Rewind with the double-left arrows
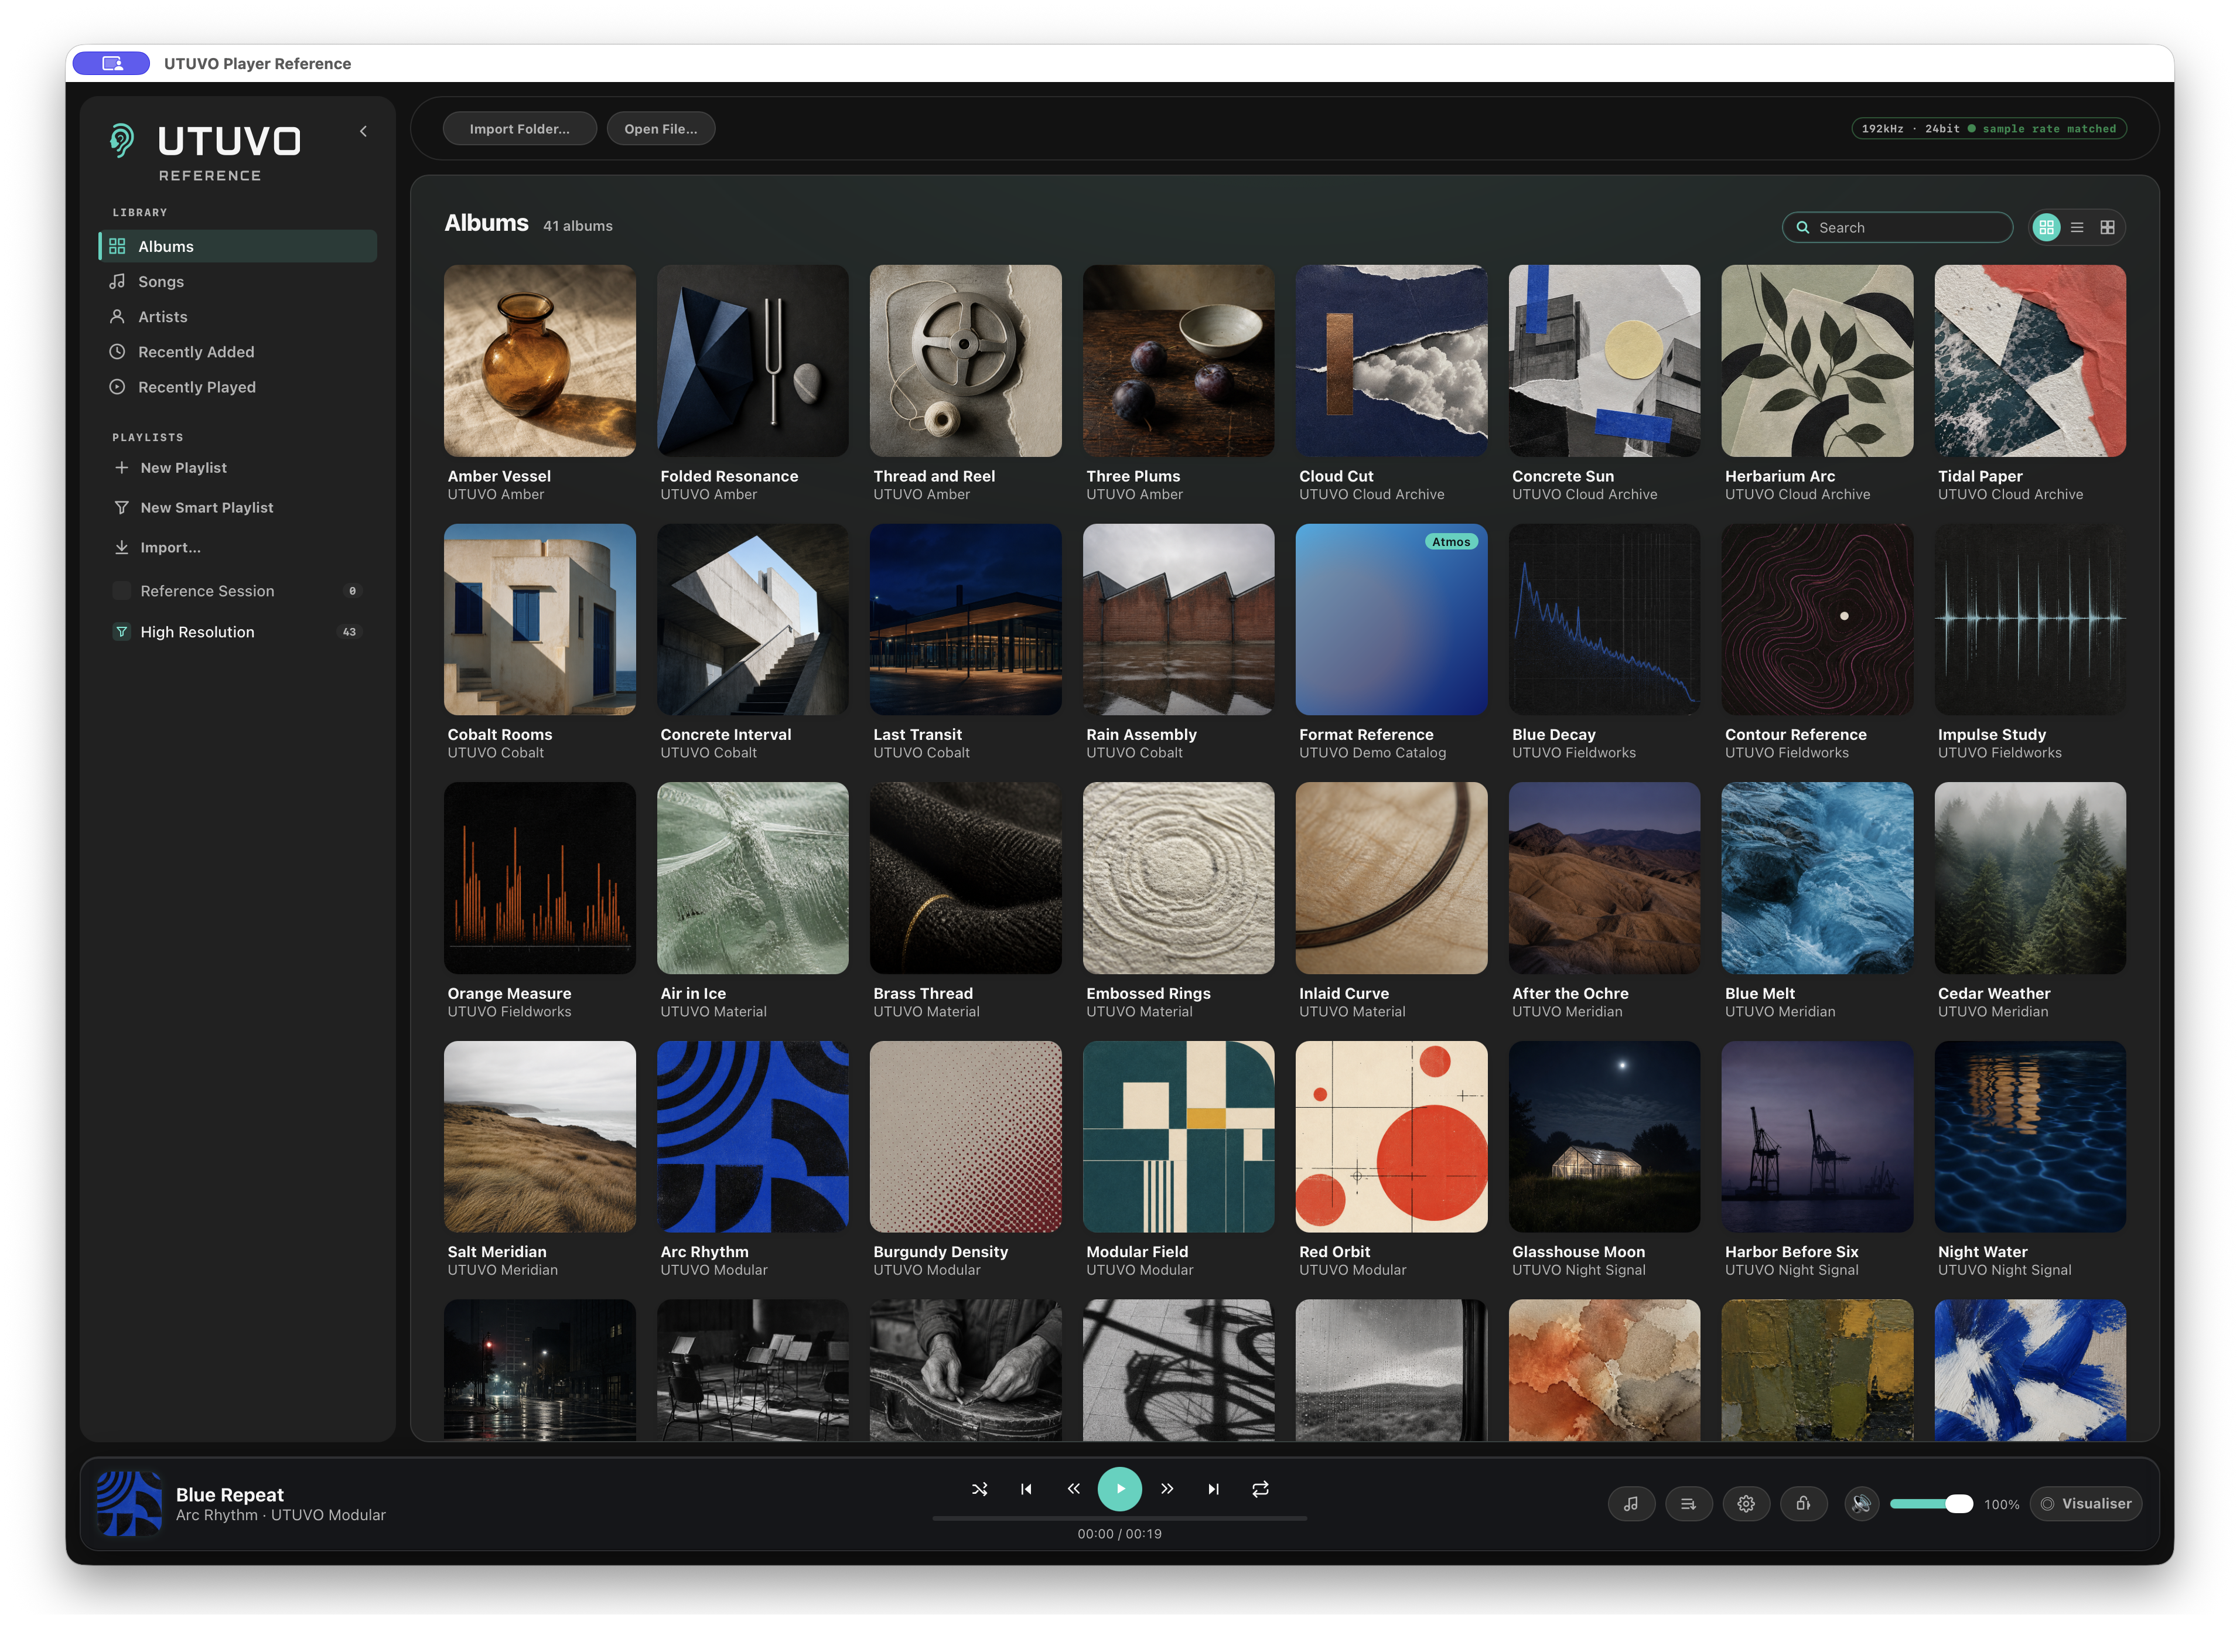This screenshot has height=1652, width=2240. coord(1073,1489)
